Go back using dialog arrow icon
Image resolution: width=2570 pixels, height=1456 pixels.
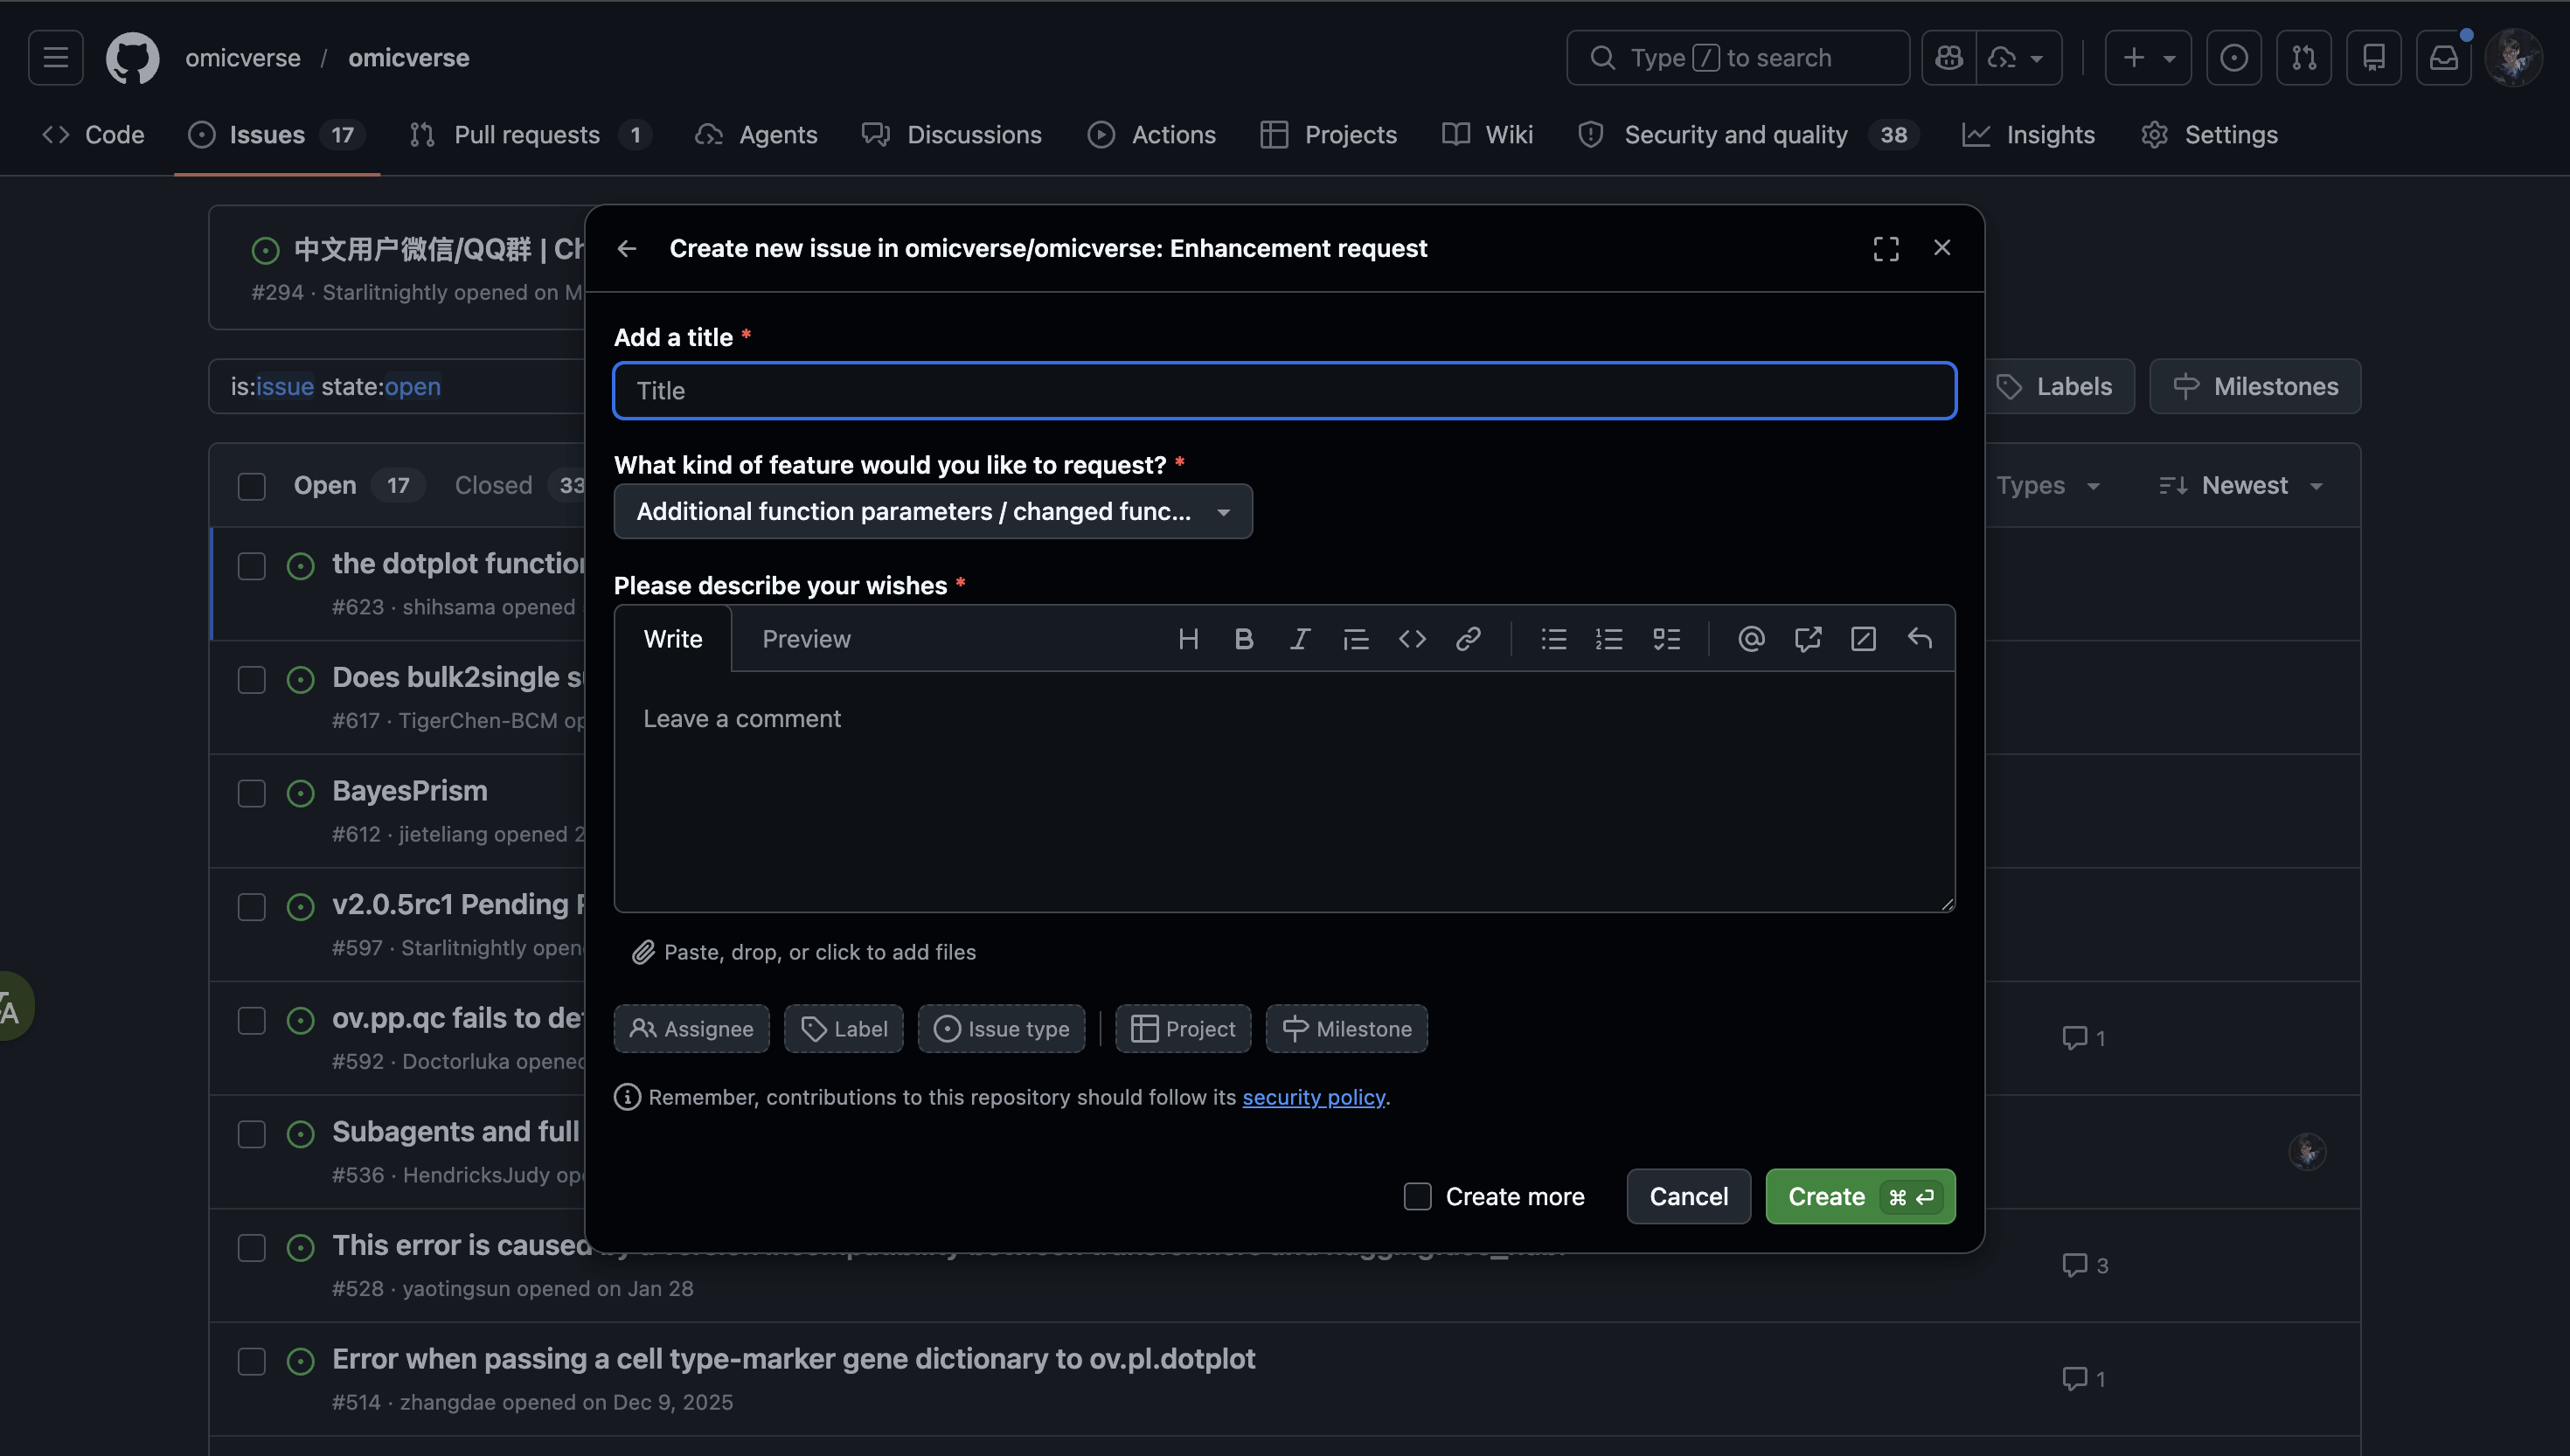[x=627, y=248]
